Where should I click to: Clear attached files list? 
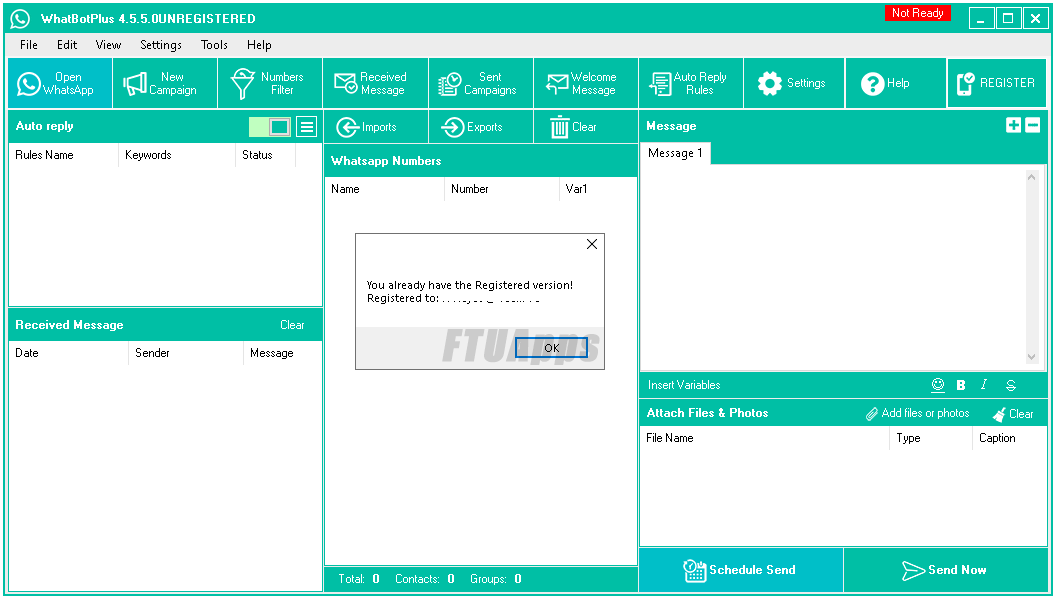[x=1013, y=414]
